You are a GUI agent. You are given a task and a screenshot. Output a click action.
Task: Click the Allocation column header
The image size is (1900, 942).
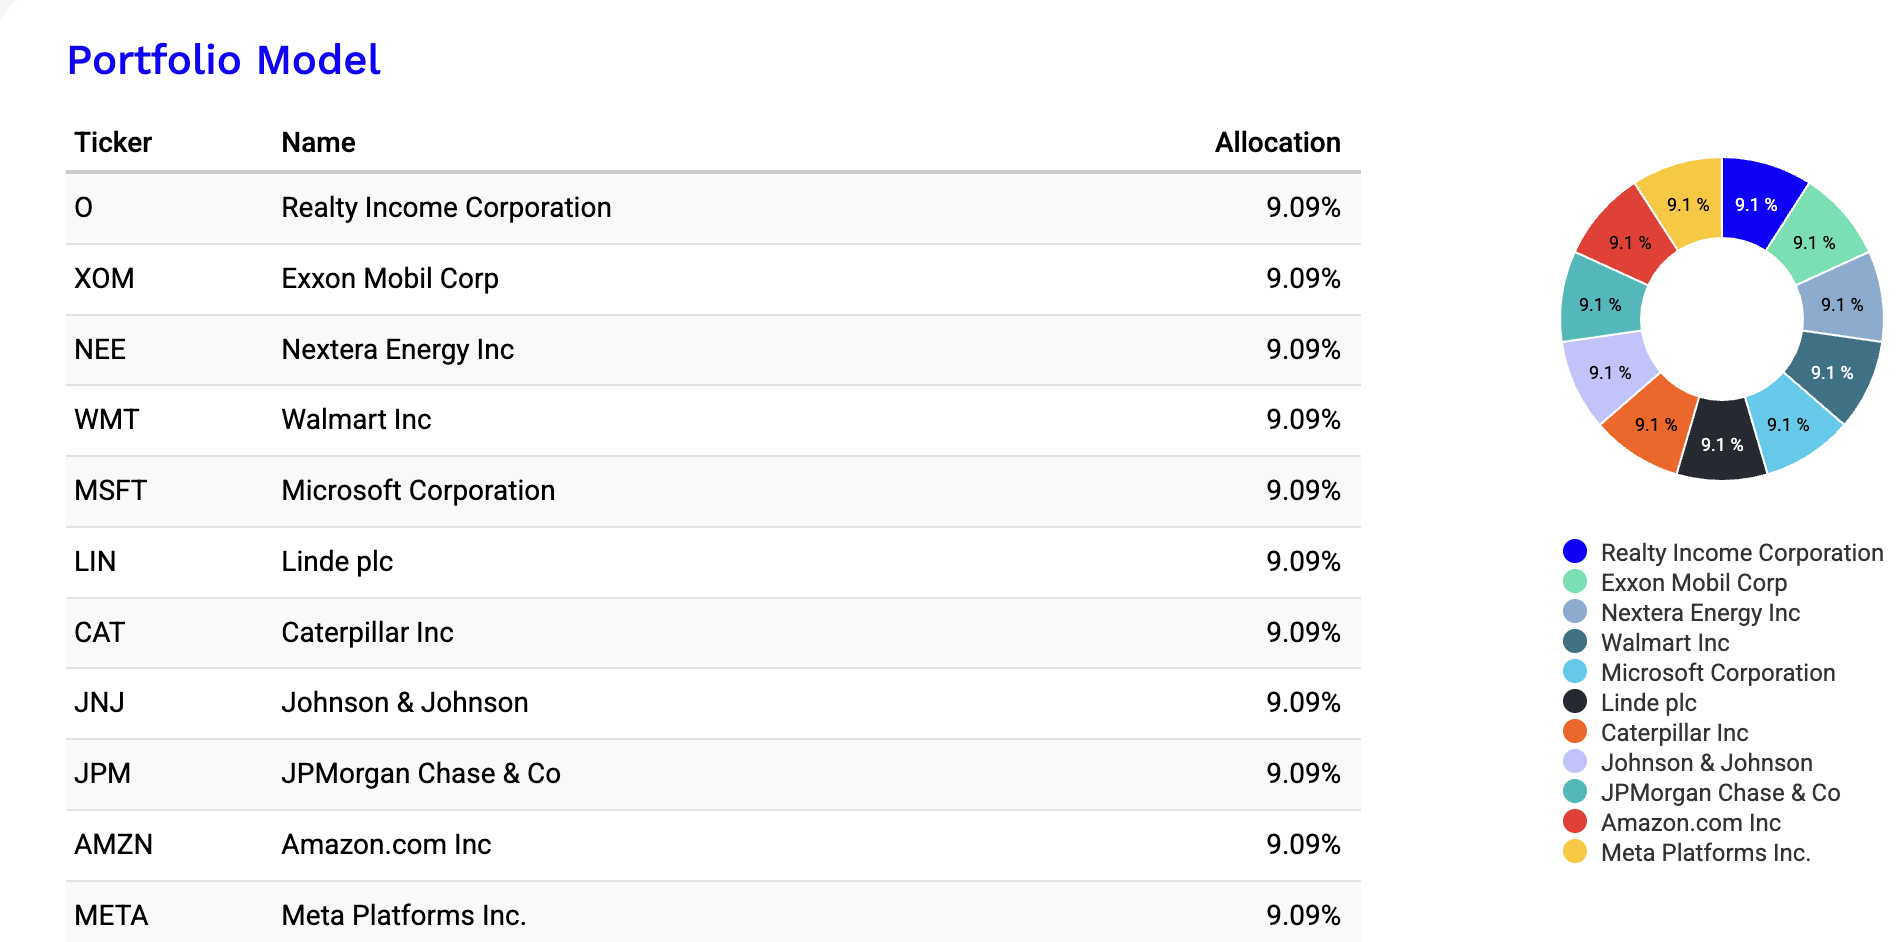tap(1277, 142)
